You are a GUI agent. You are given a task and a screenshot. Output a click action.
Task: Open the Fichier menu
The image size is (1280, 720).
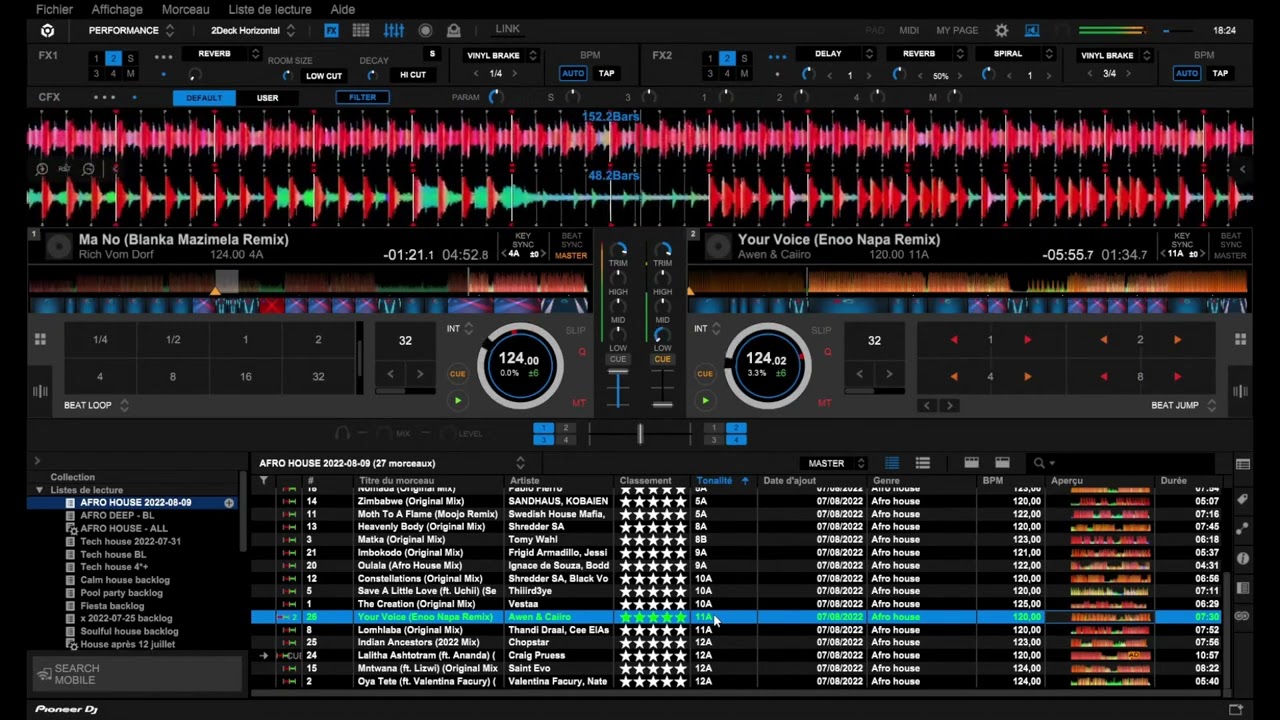pos(54,9)
